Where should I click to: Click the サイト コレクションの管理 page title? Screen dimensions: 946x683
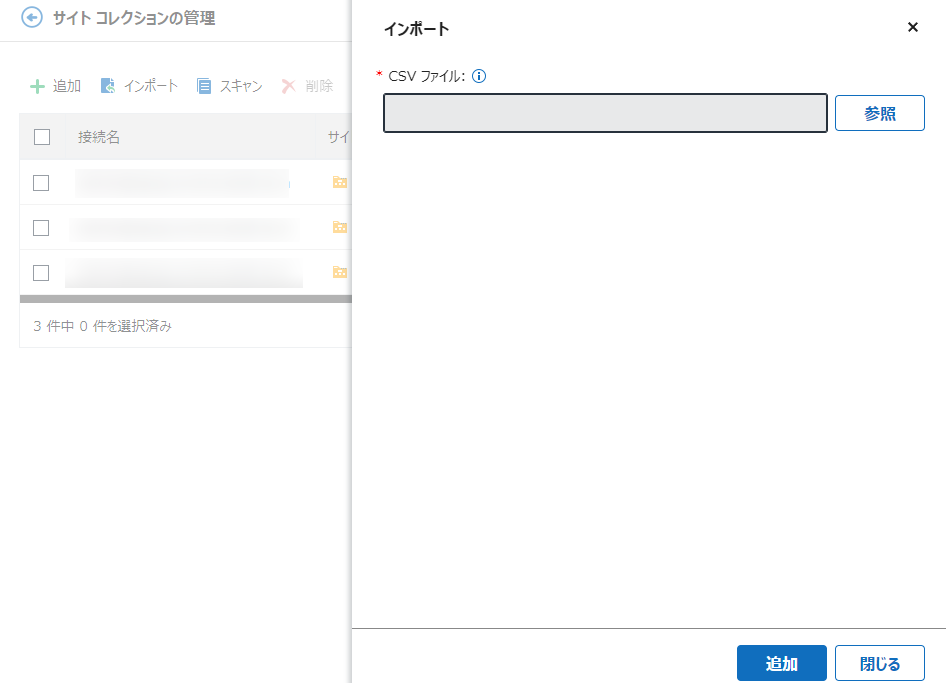[134, 18]
